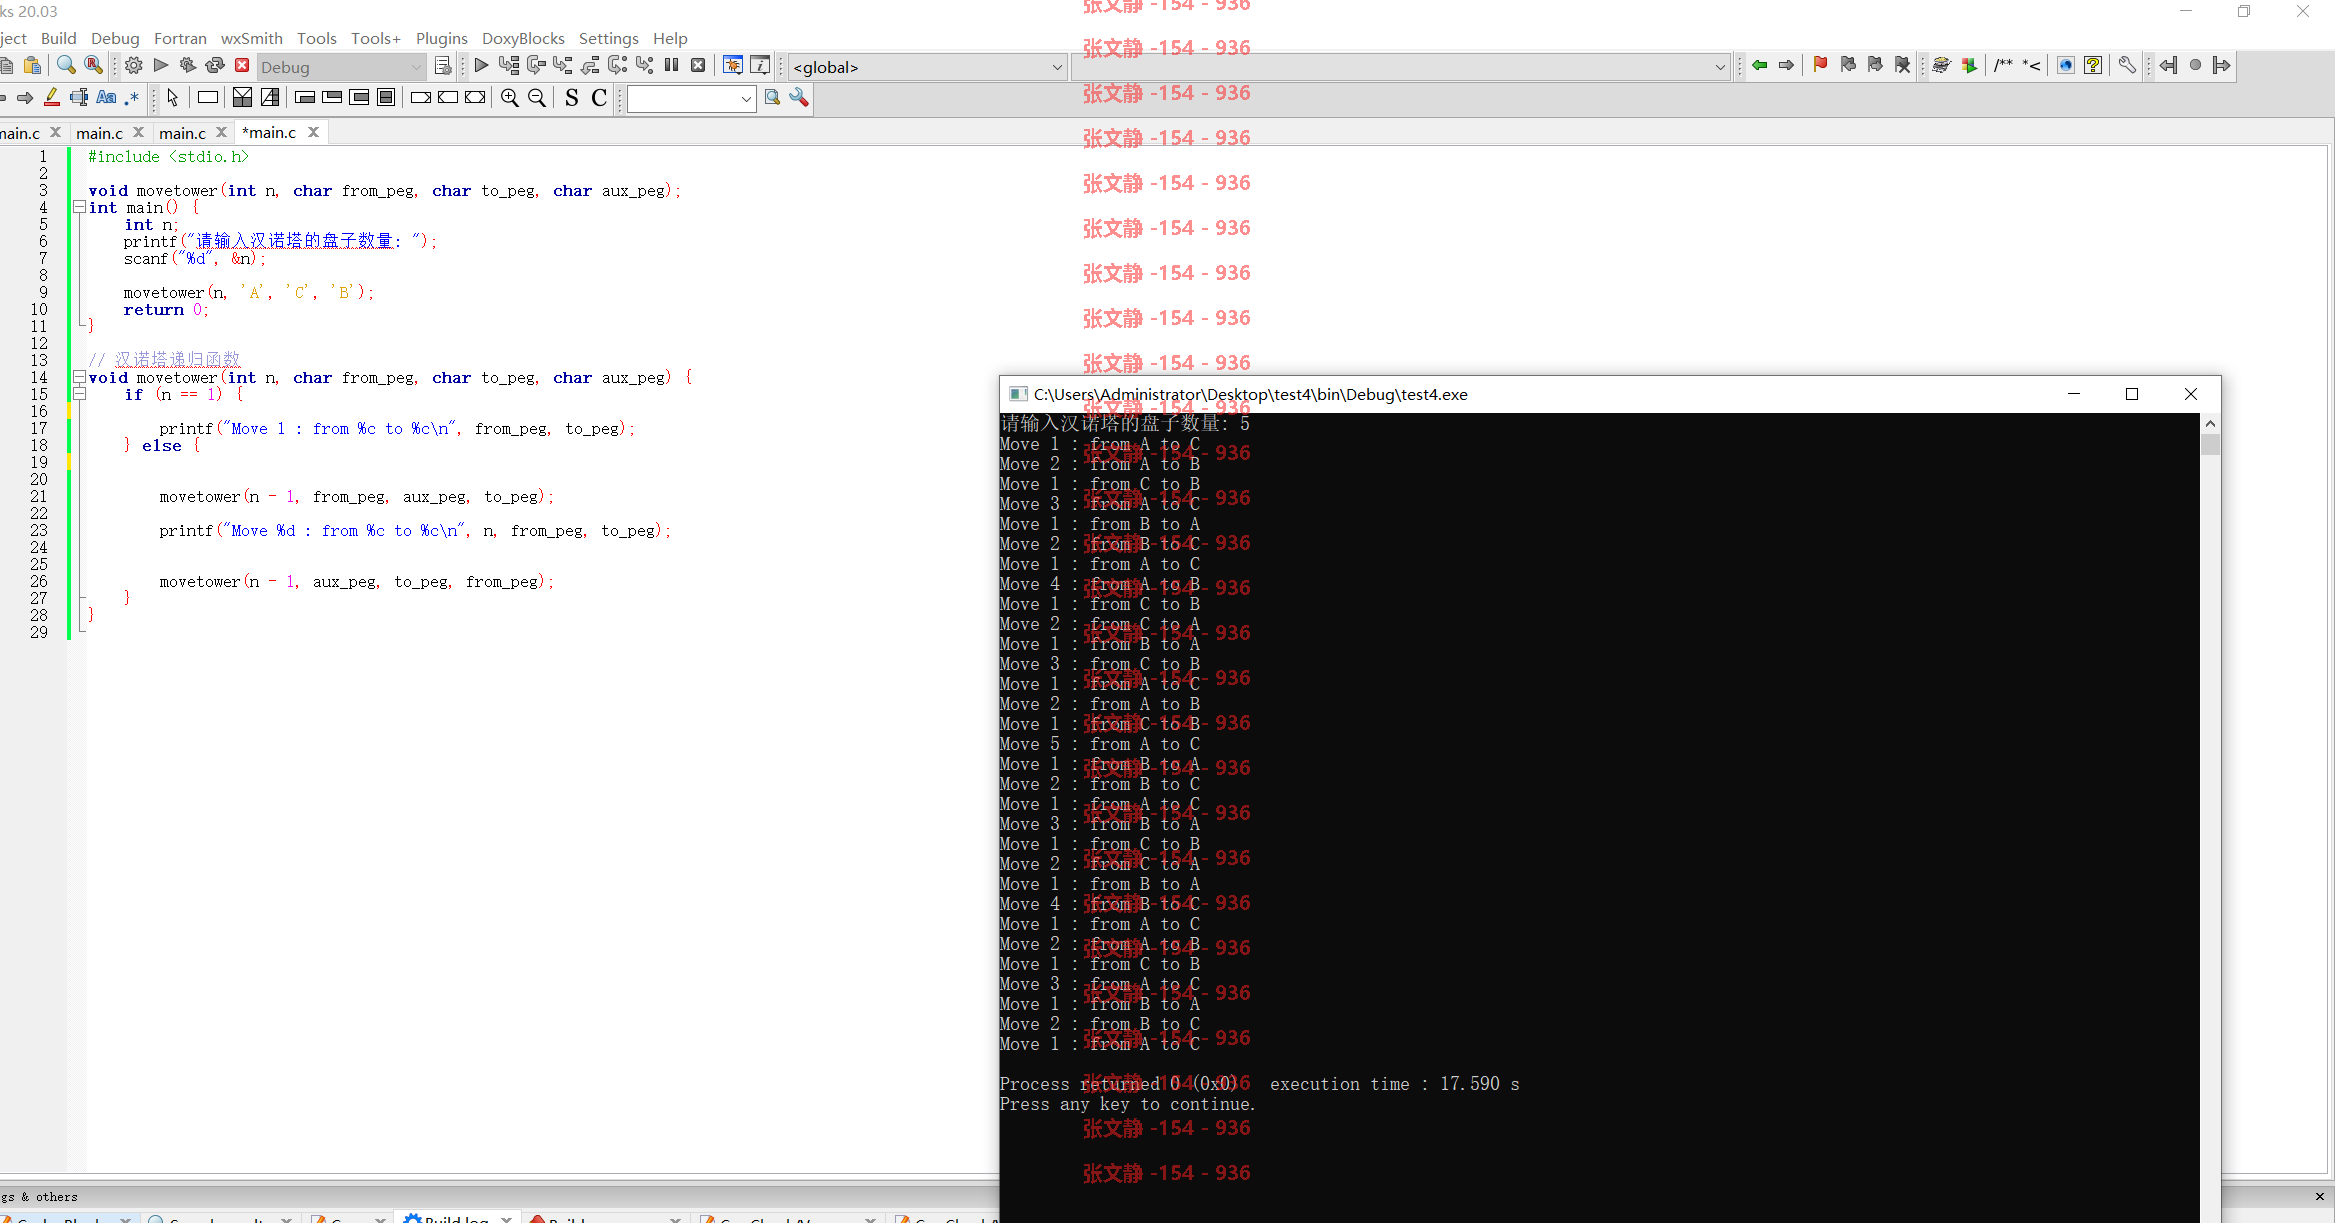Click the highlight pencil icon in toolbar
The width and height of the screenshot is (2335, 1223).
click(52, 97)
